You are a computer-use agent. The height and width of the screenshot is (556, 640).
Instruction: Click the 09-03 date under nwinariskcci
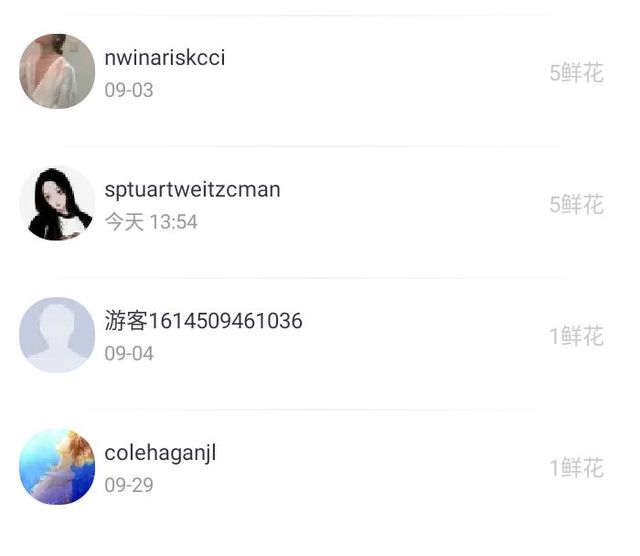(x=129, y=90)
